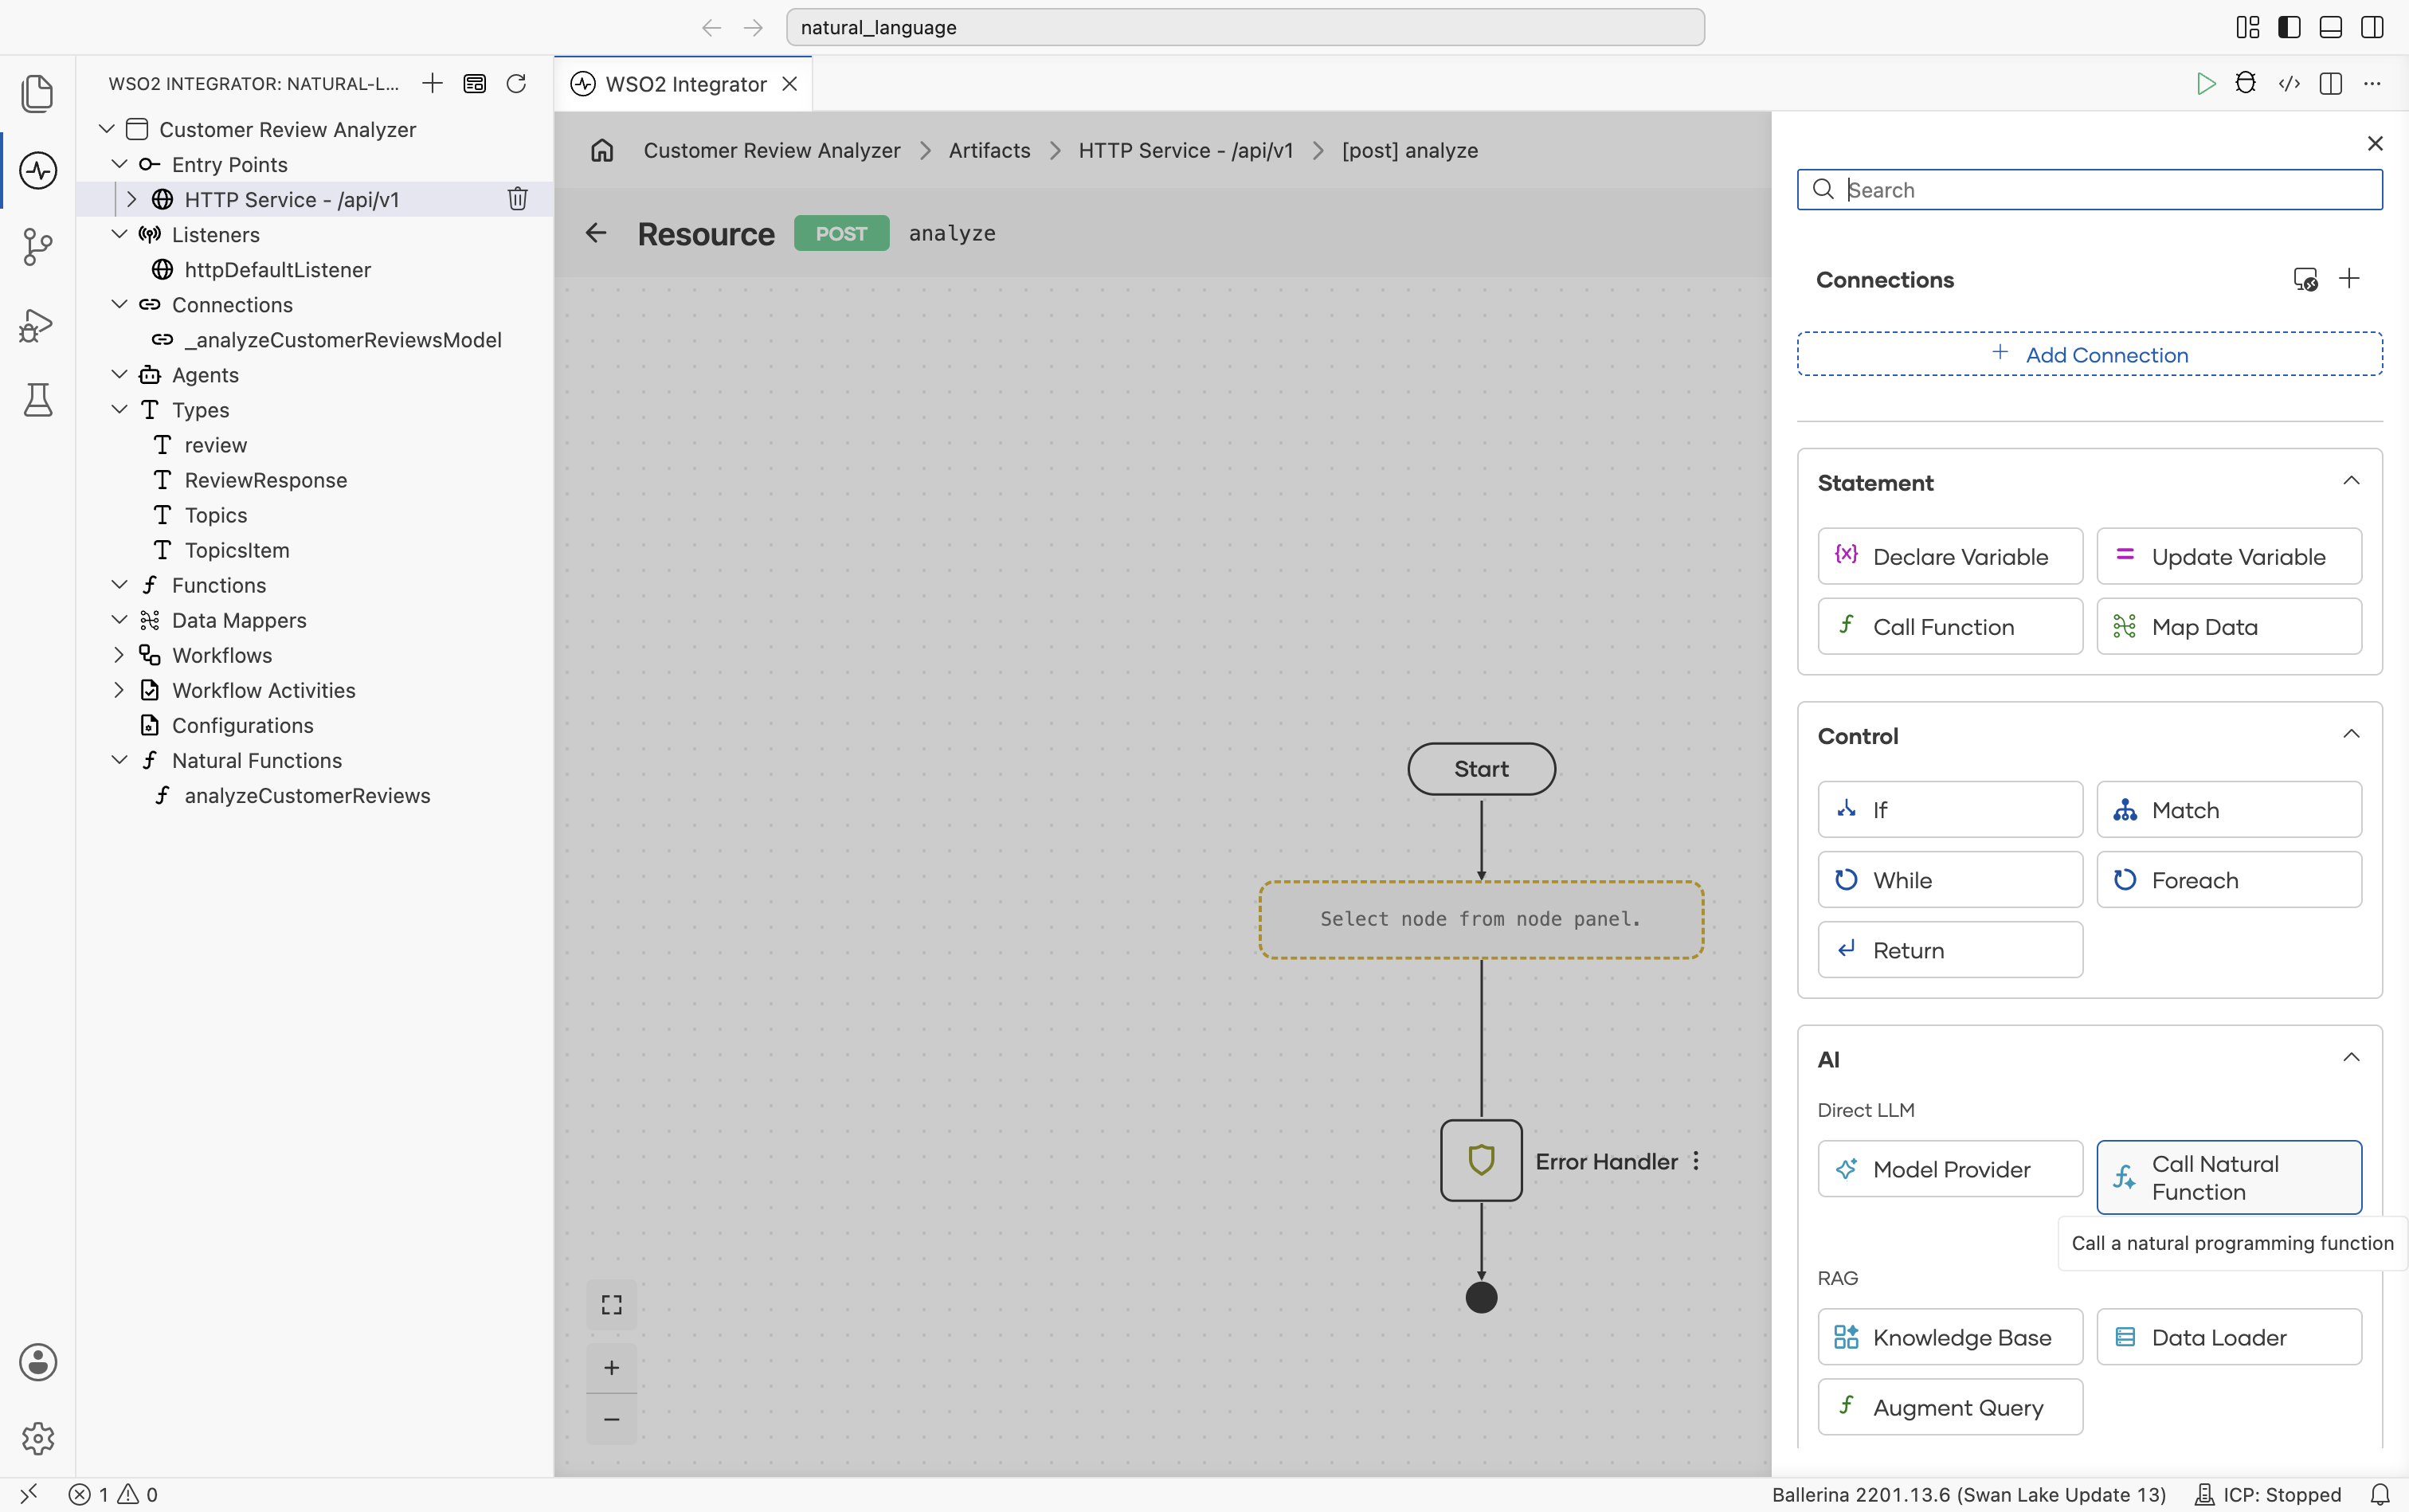Go to Customer Review Analyzer breadcrumb

point(772,150)
